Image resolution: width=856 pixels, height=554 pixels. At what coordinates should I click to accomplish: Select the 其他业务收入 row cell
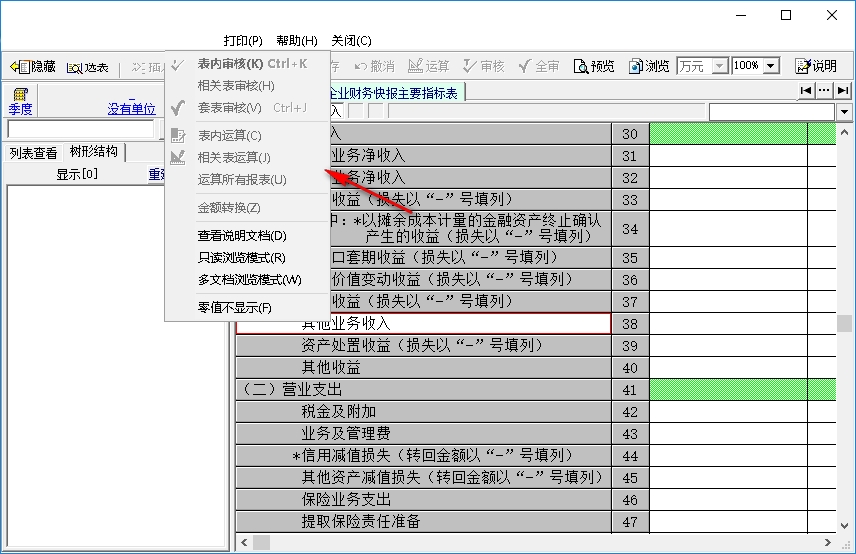423,324
